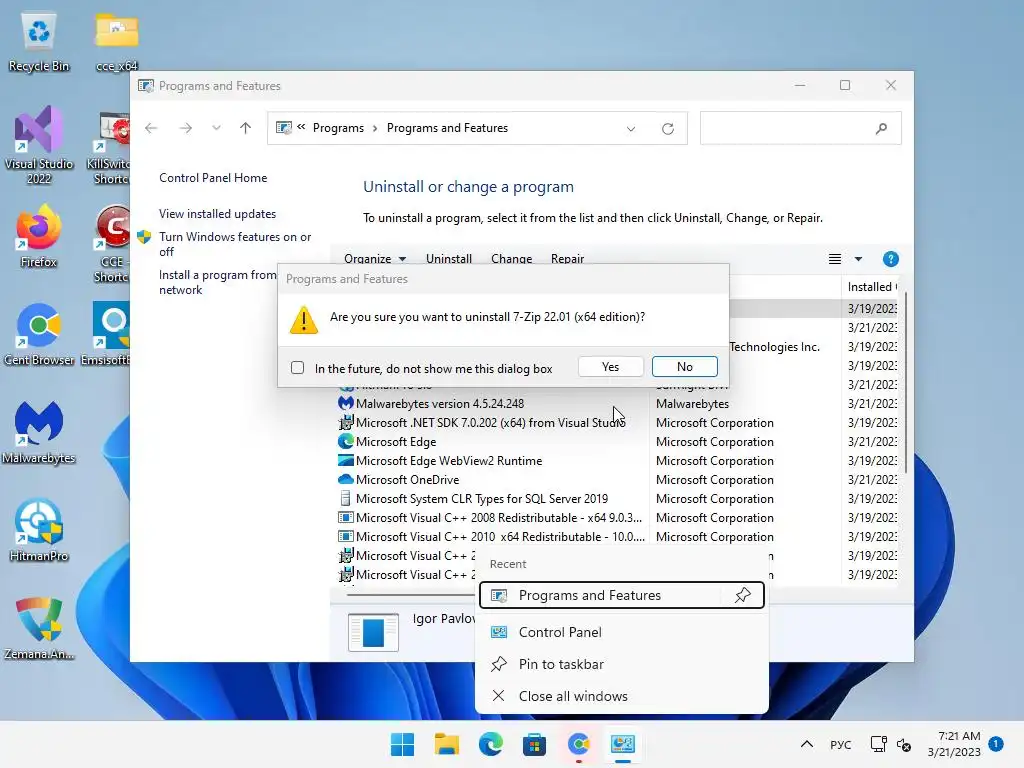Open the notification badge in the tray
Image resolution: width=1024 pixels, height=768 pixels.
996,743
